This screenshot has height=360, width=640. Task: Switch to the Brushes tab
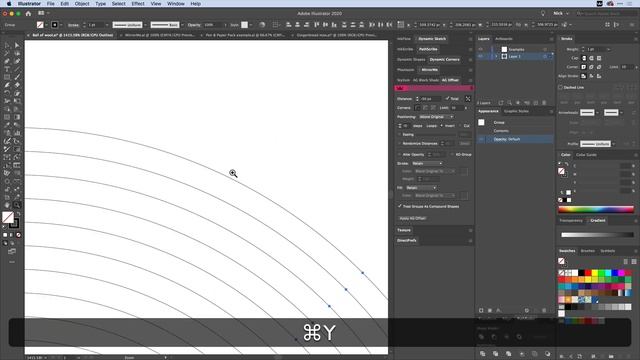coord(588,251)
